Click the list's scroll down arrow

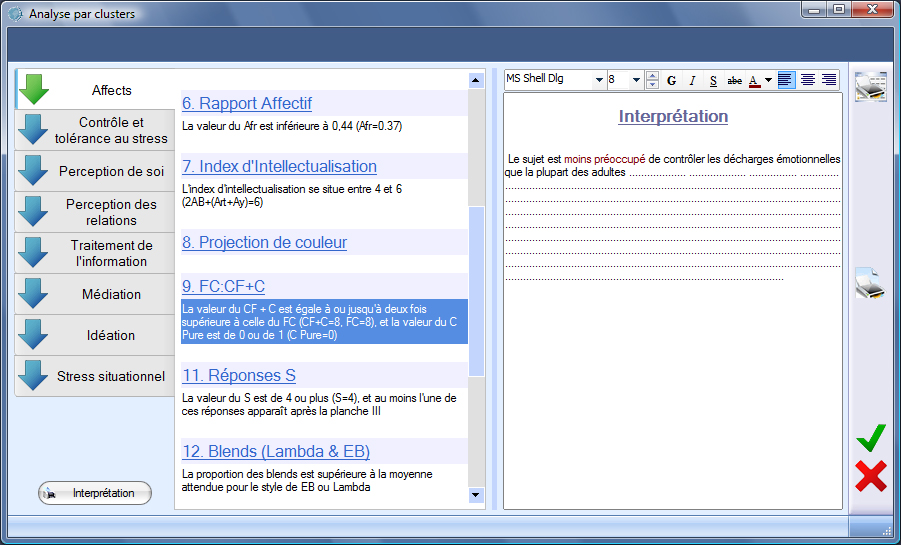pyautogui.click(x=476, y=495)
